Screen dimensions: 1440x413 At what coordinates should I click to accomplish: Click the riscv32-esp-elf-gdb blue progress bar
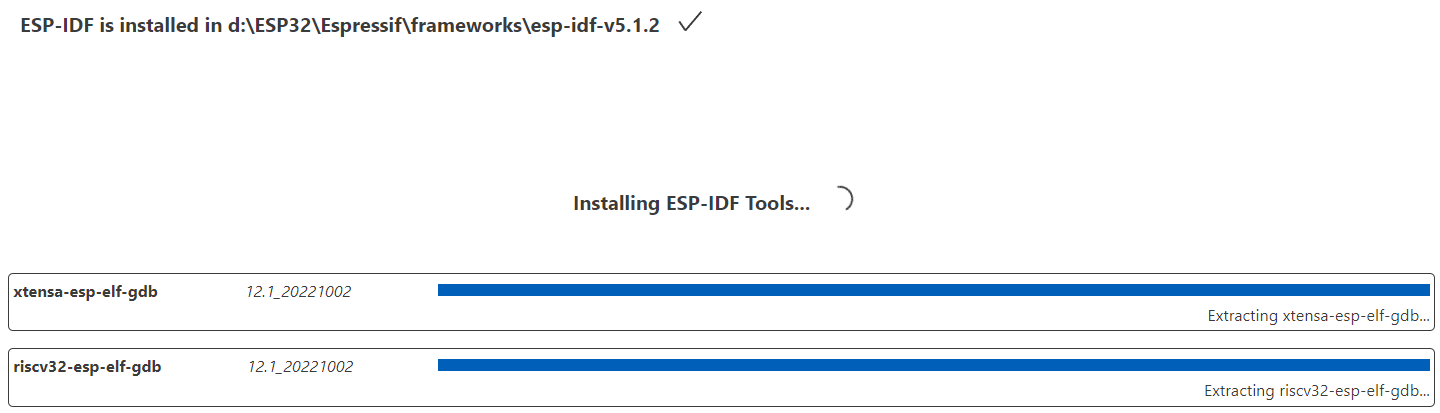tap(933, 365)
